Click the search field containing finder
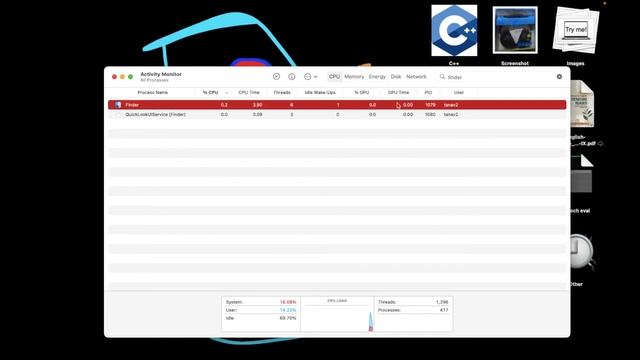The height and width of the screenshot is (360, 640). coord(501,77)
